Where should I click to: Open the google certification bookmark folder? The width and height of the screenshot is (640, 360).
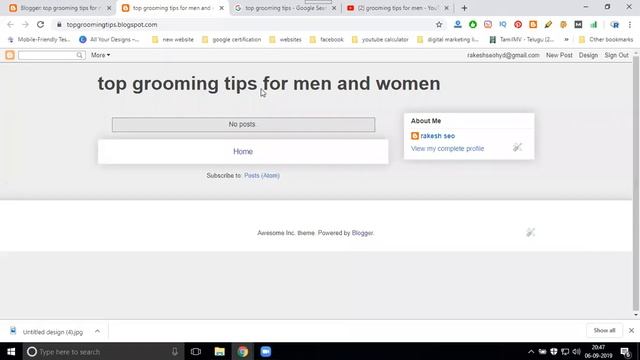(232, 40)
